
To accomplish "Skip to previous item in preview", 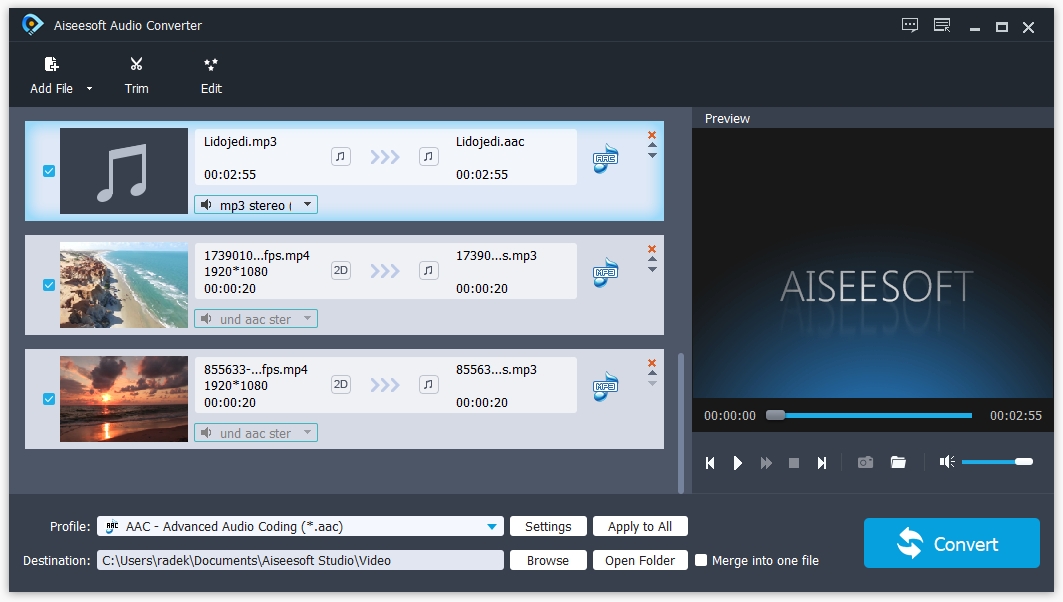I will [710, 462].
